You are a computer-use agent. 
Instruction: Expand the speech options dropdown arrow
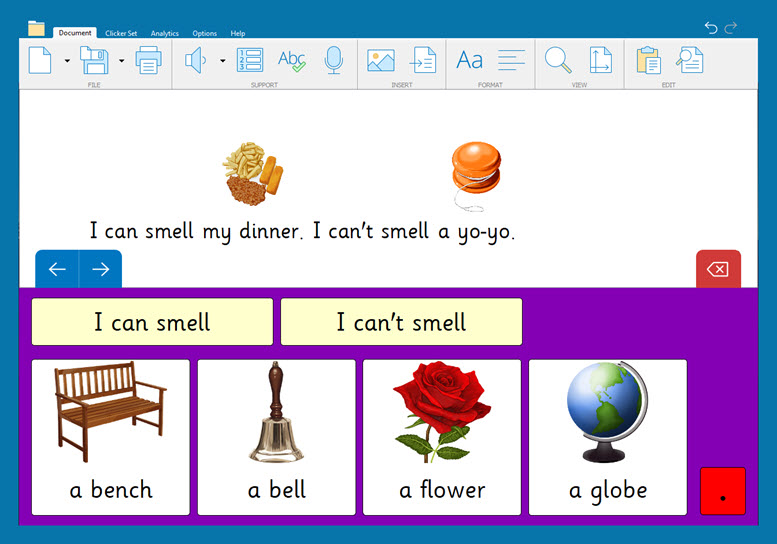tap(222, 61)
